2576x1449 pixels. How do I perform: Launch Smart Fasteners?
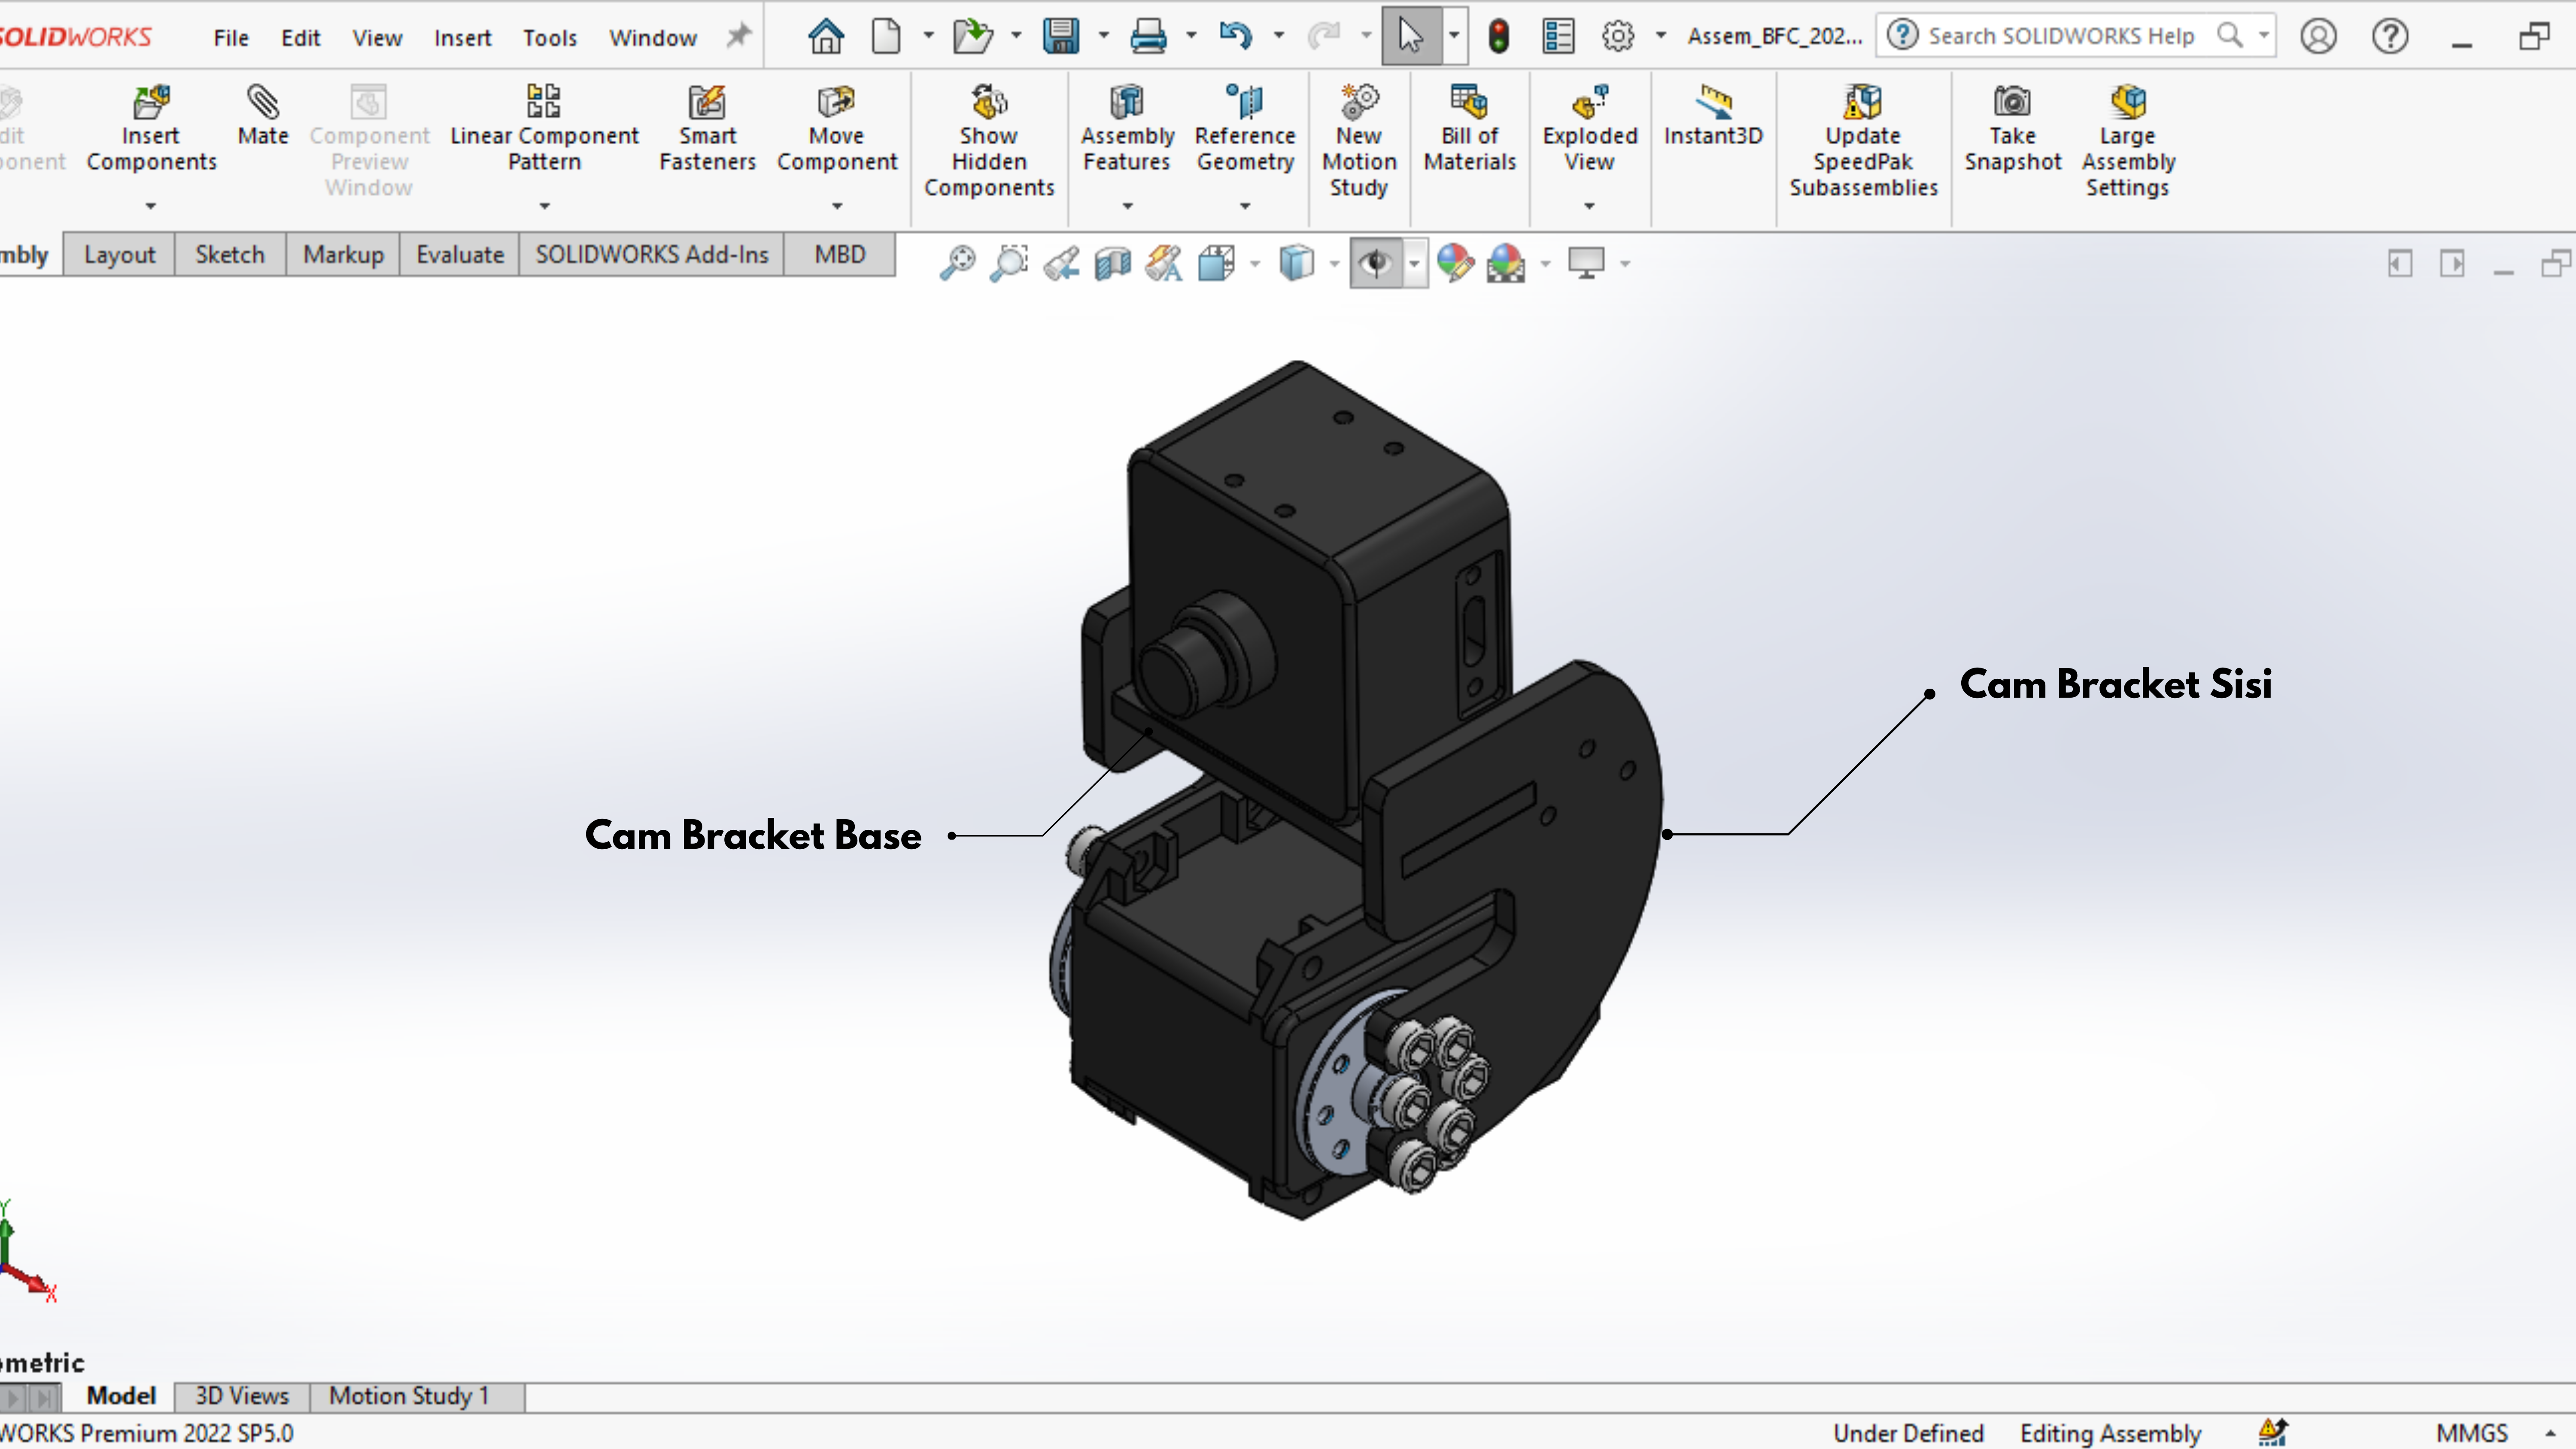(707, 128)
